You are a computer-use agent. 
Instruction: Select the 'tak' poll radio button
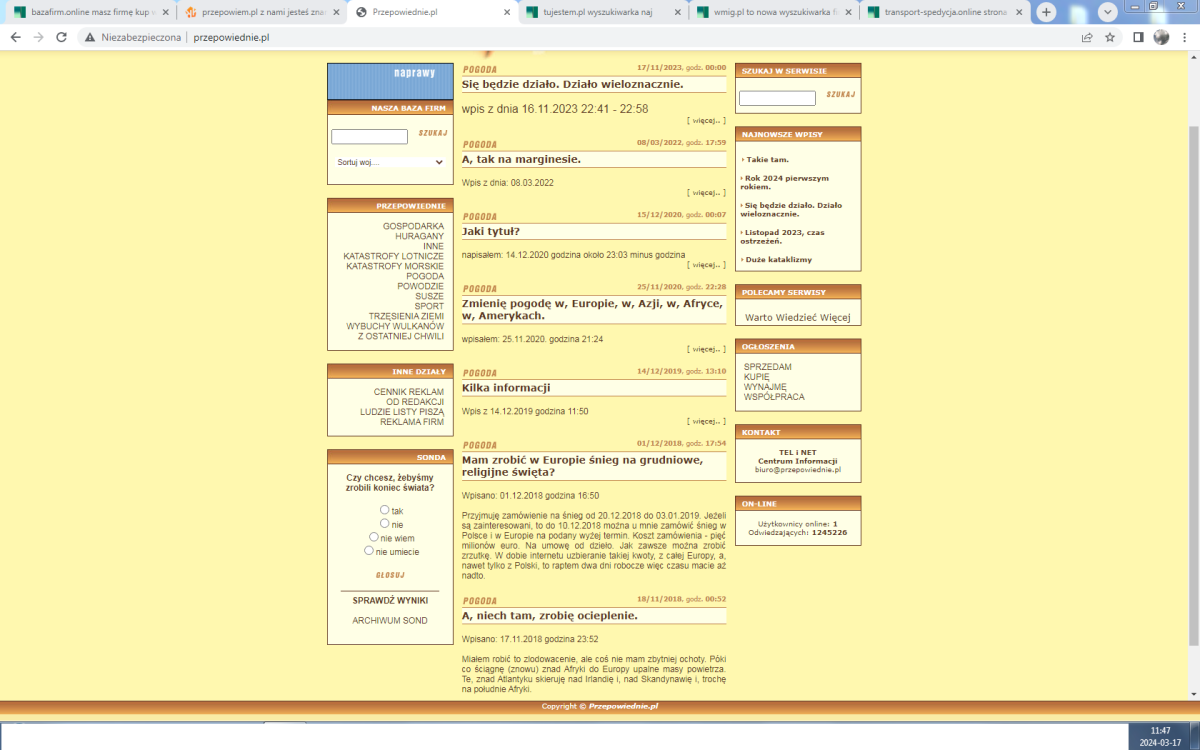[384, 510]
